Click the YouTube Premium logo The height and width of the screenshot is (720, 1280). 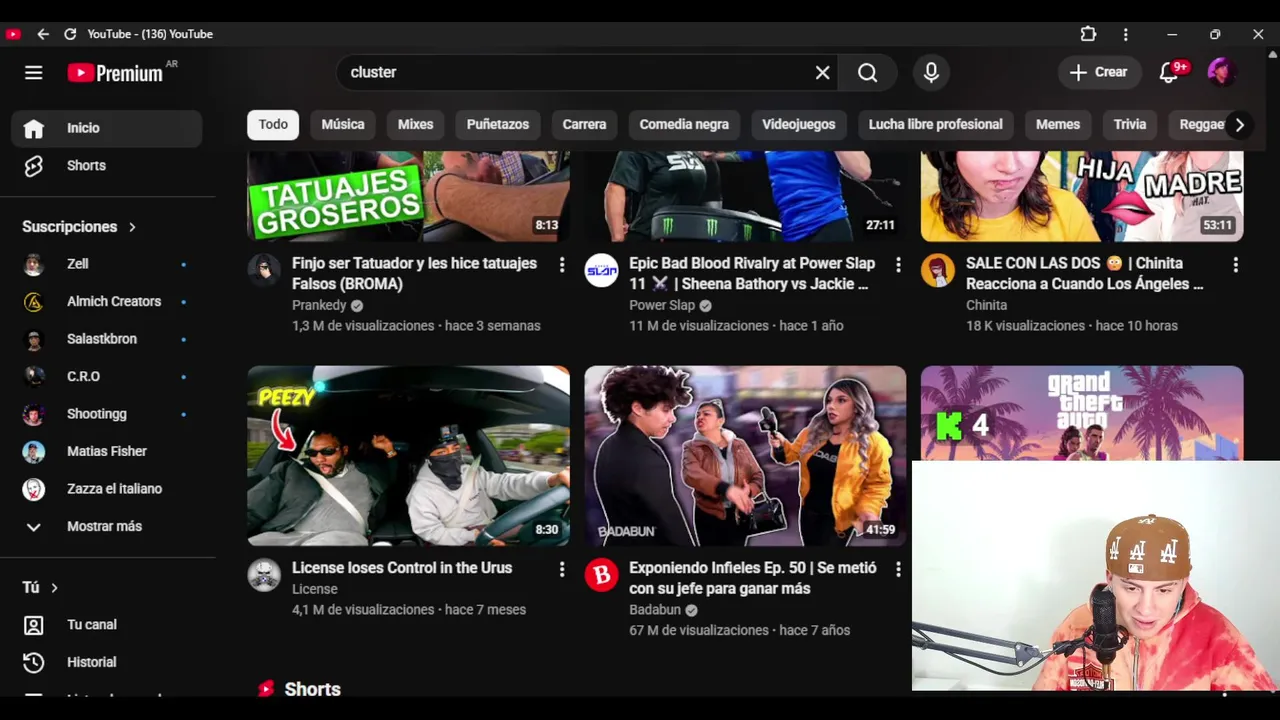(x=115, y=73)
